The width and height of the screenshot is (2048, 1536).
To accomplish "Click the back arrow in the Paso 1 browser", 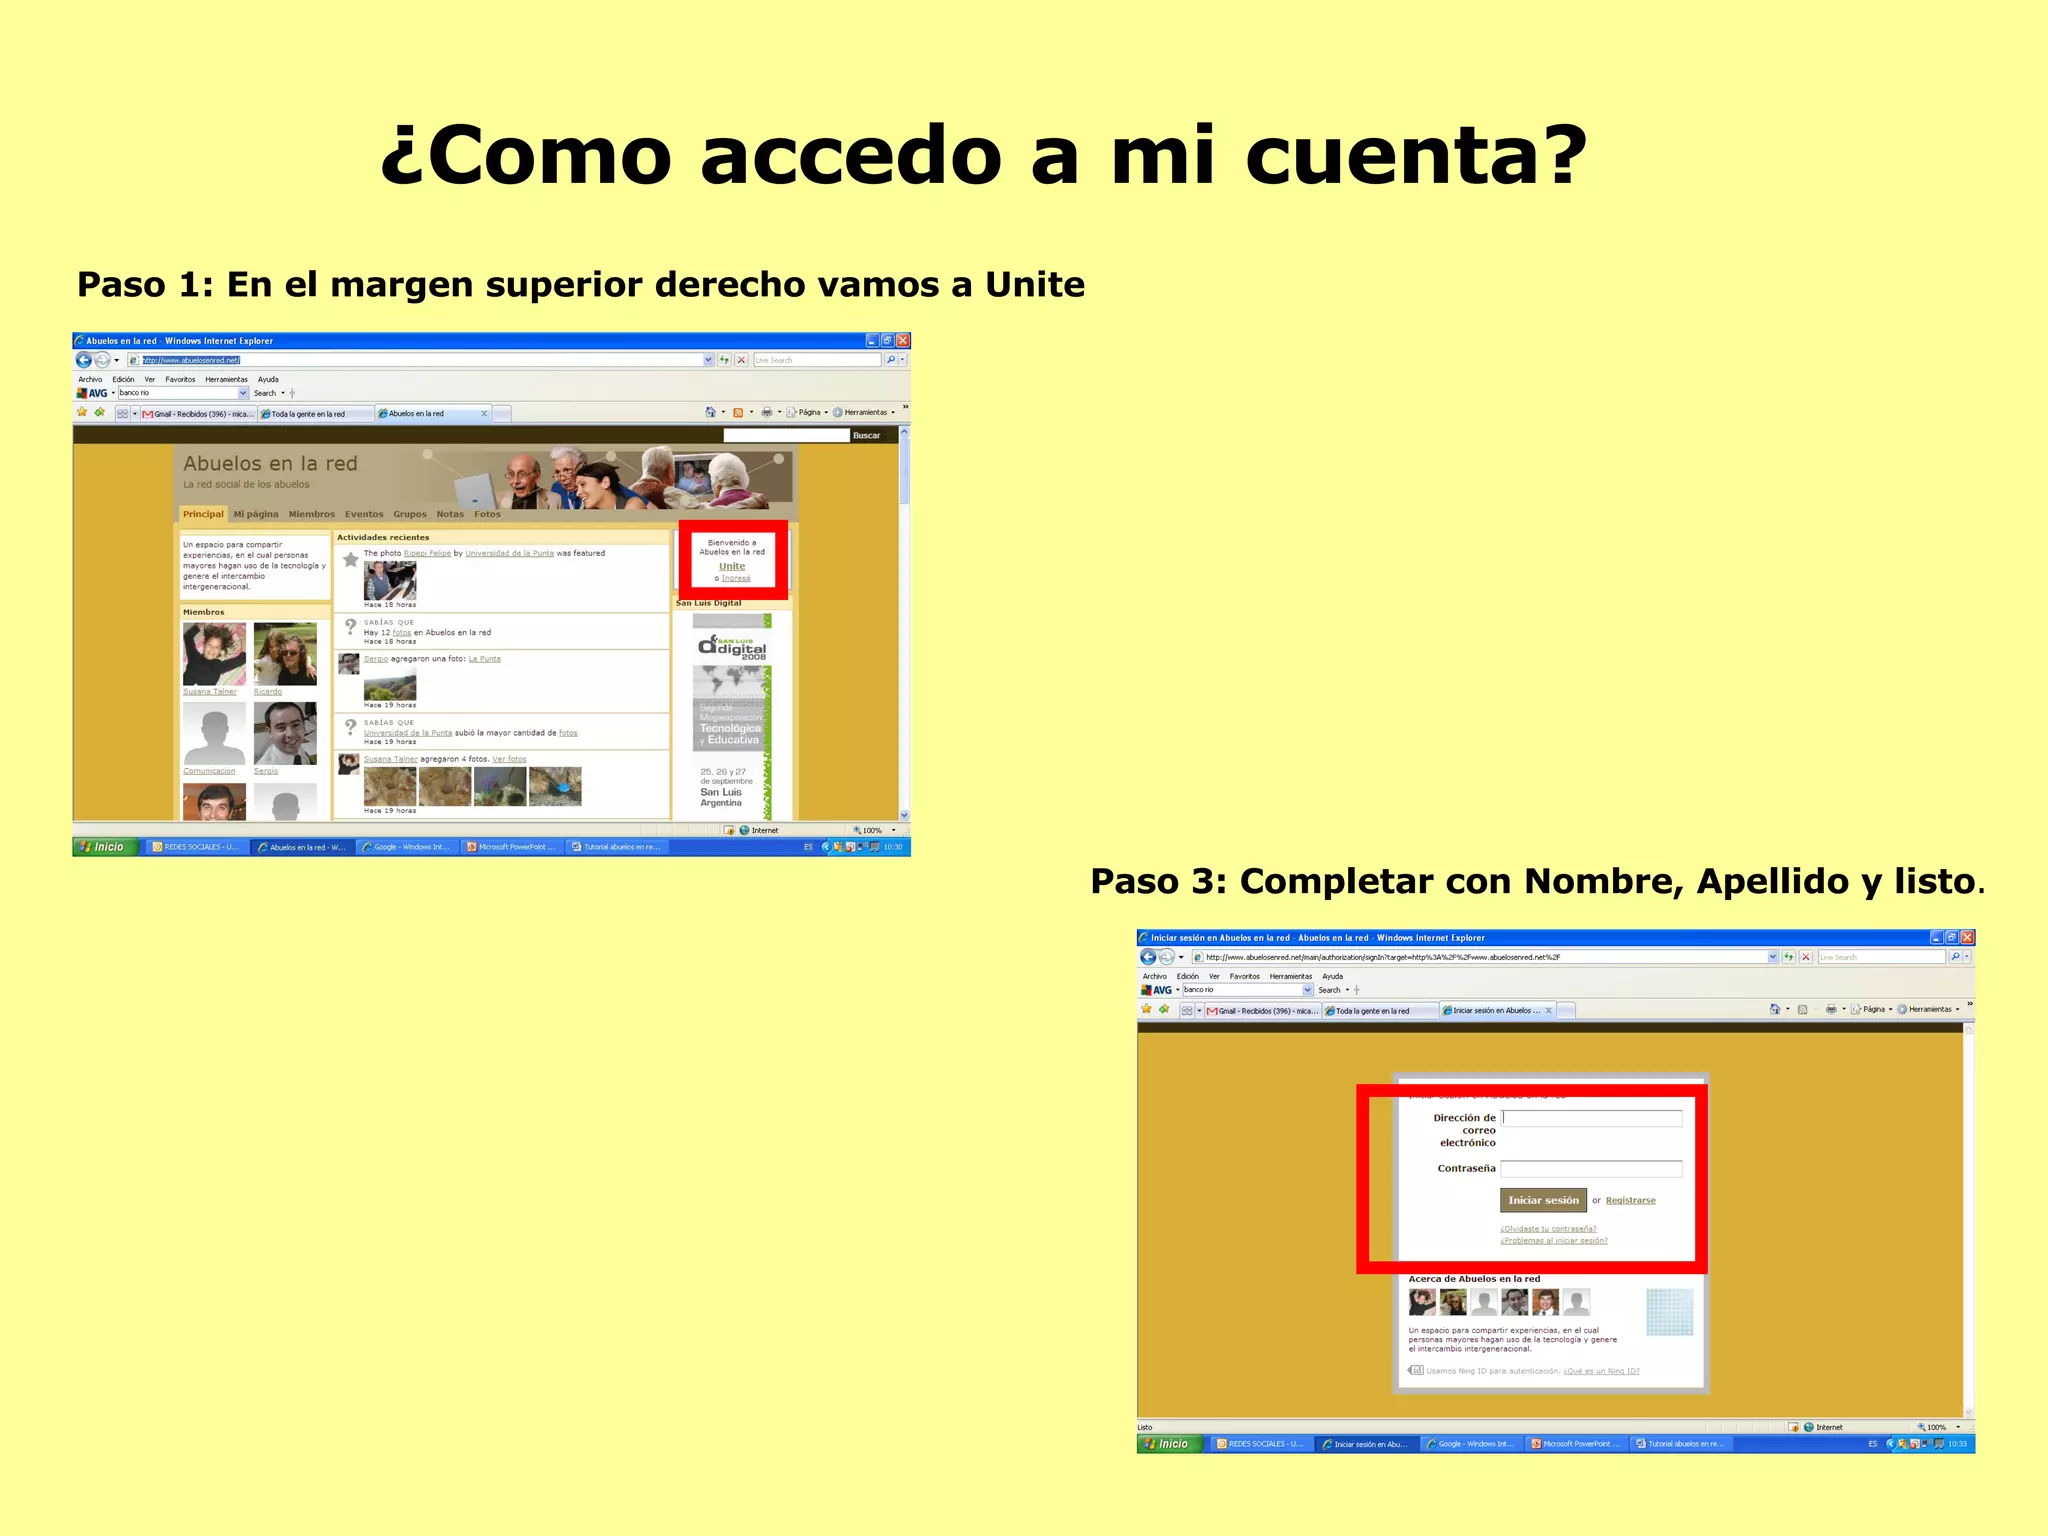I will (84, 360).
